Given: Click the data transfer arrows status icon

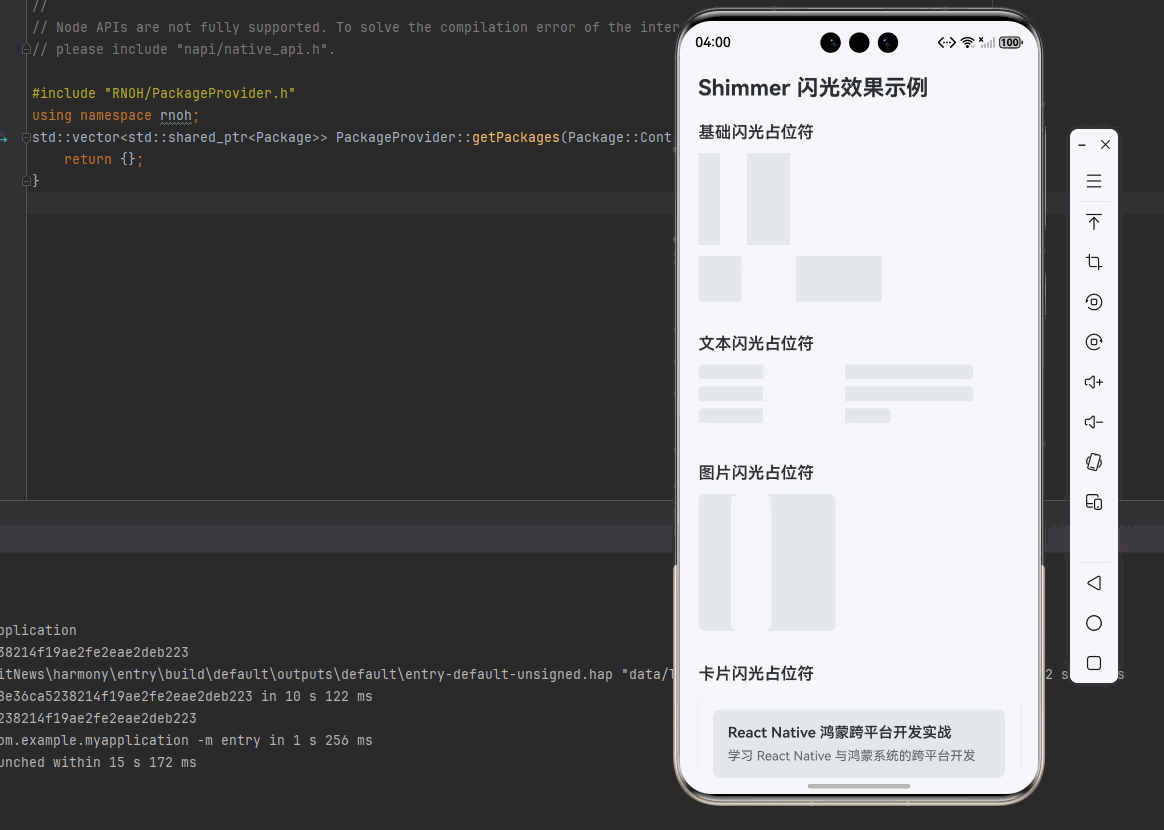Looking at the screenshot, I should pos(946,42).
